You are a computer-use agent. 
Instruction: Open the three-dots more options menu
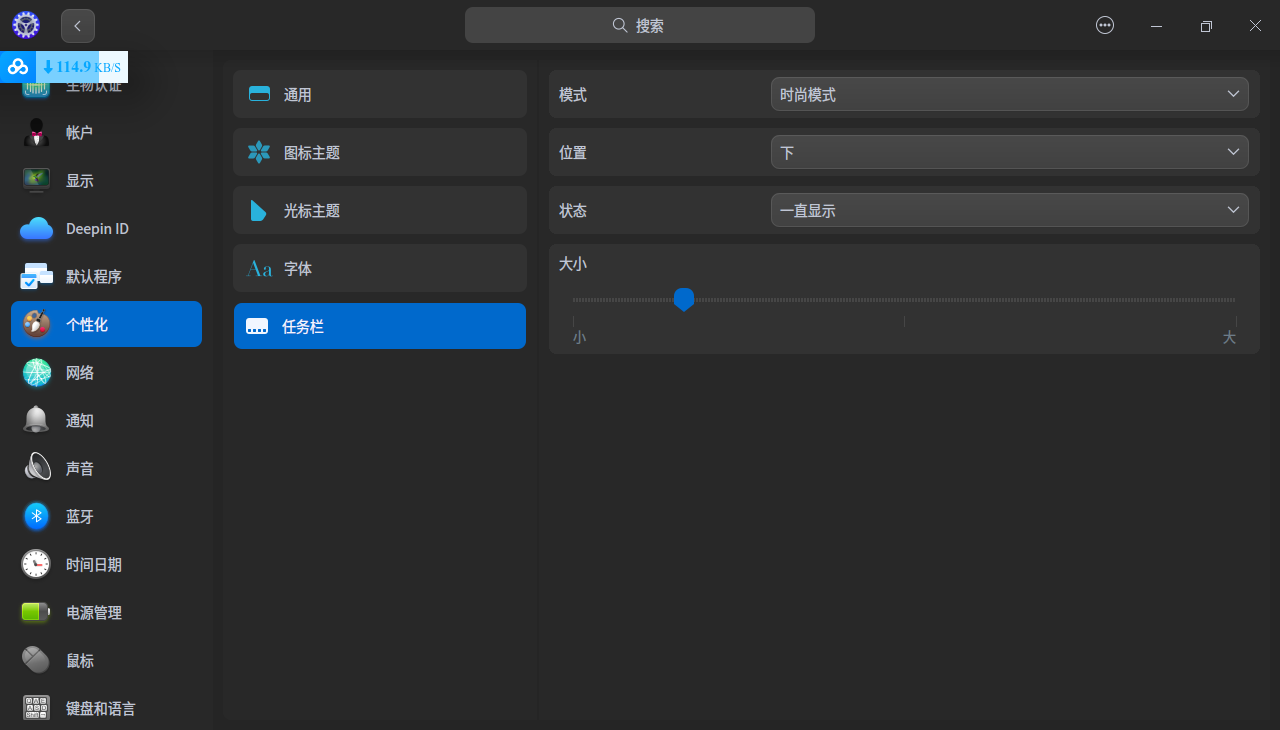pos(1105,26)
